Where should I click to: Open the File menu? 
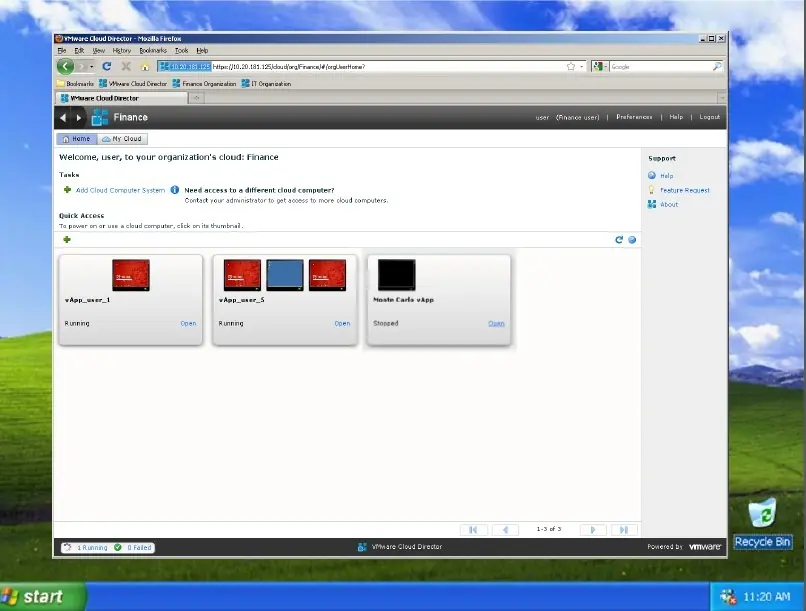pos(62,50)
